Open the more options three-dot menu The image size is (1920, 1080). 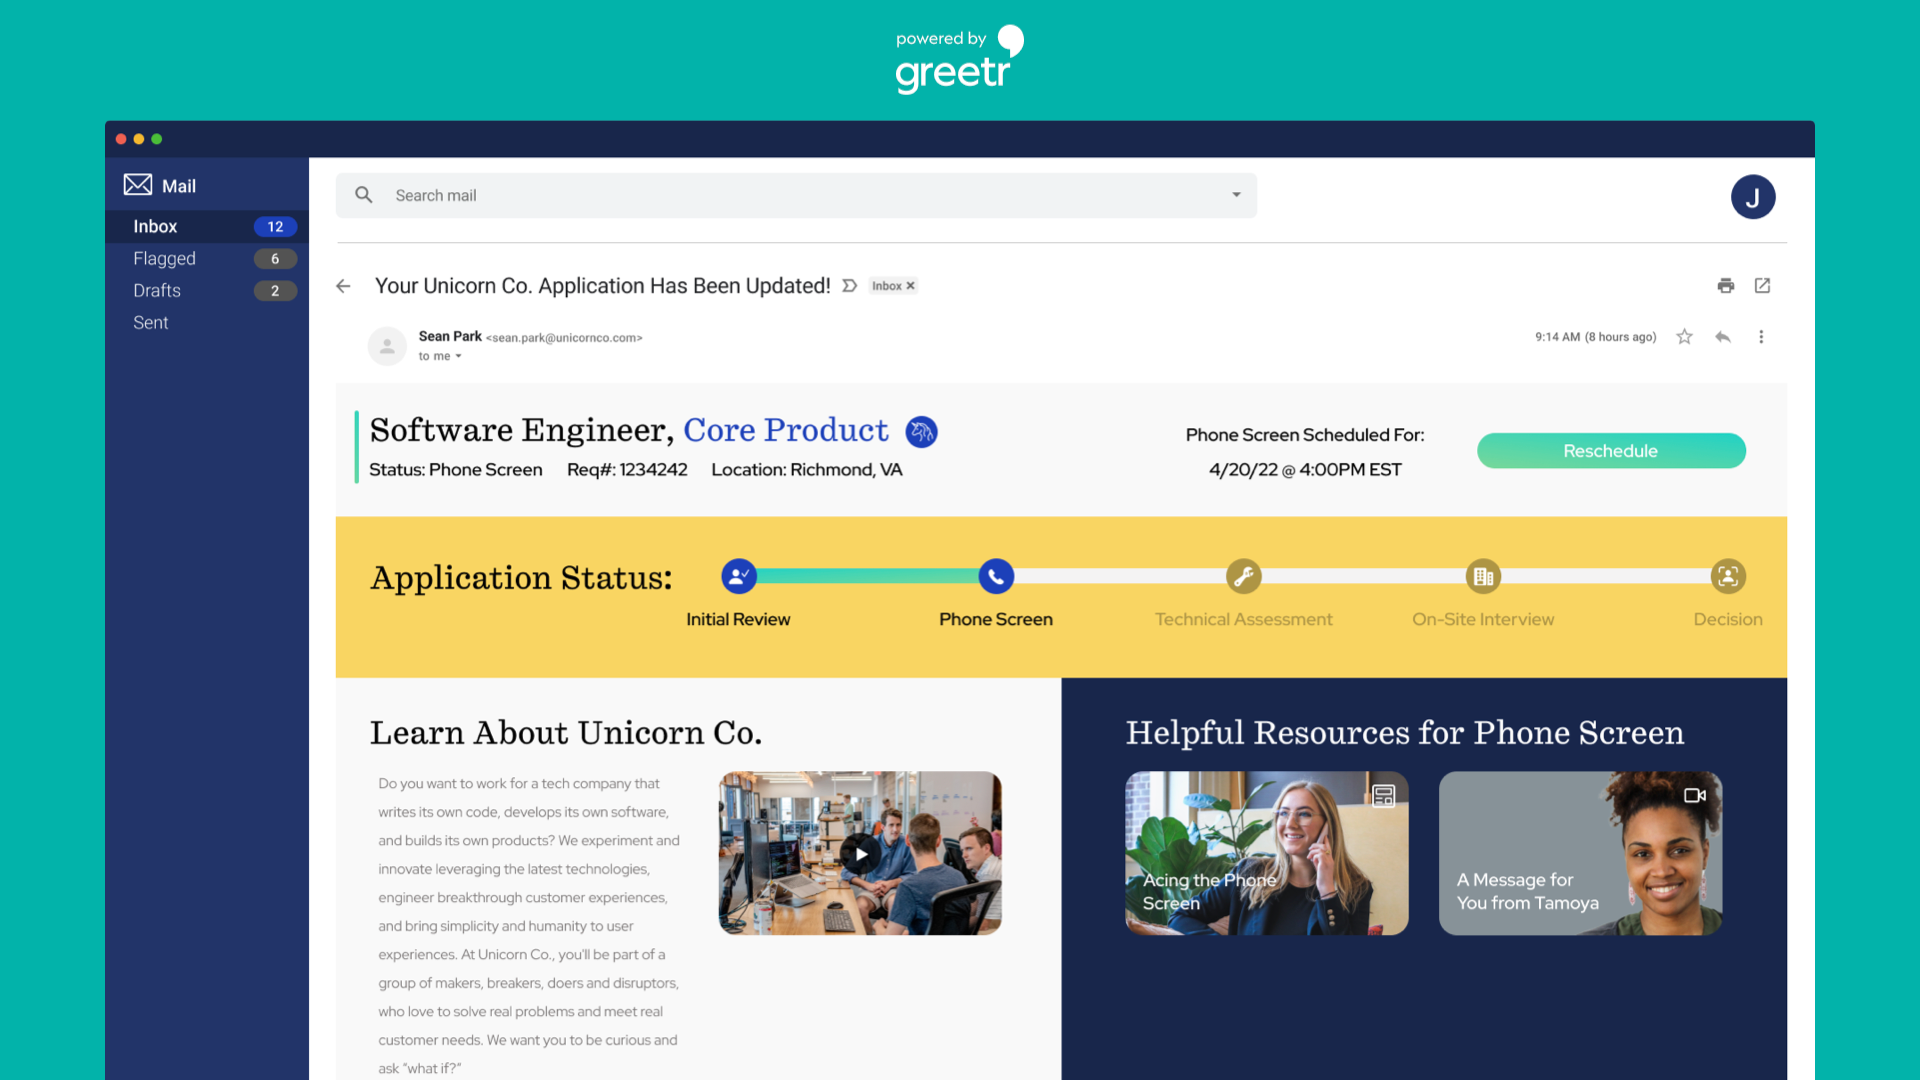(1761, 337)
